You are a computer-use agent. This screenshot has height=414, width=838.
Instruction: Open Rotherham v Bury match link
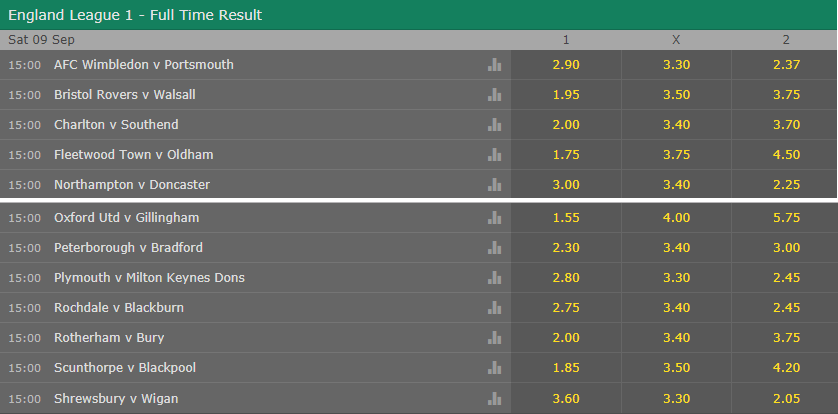click(109, 338)
